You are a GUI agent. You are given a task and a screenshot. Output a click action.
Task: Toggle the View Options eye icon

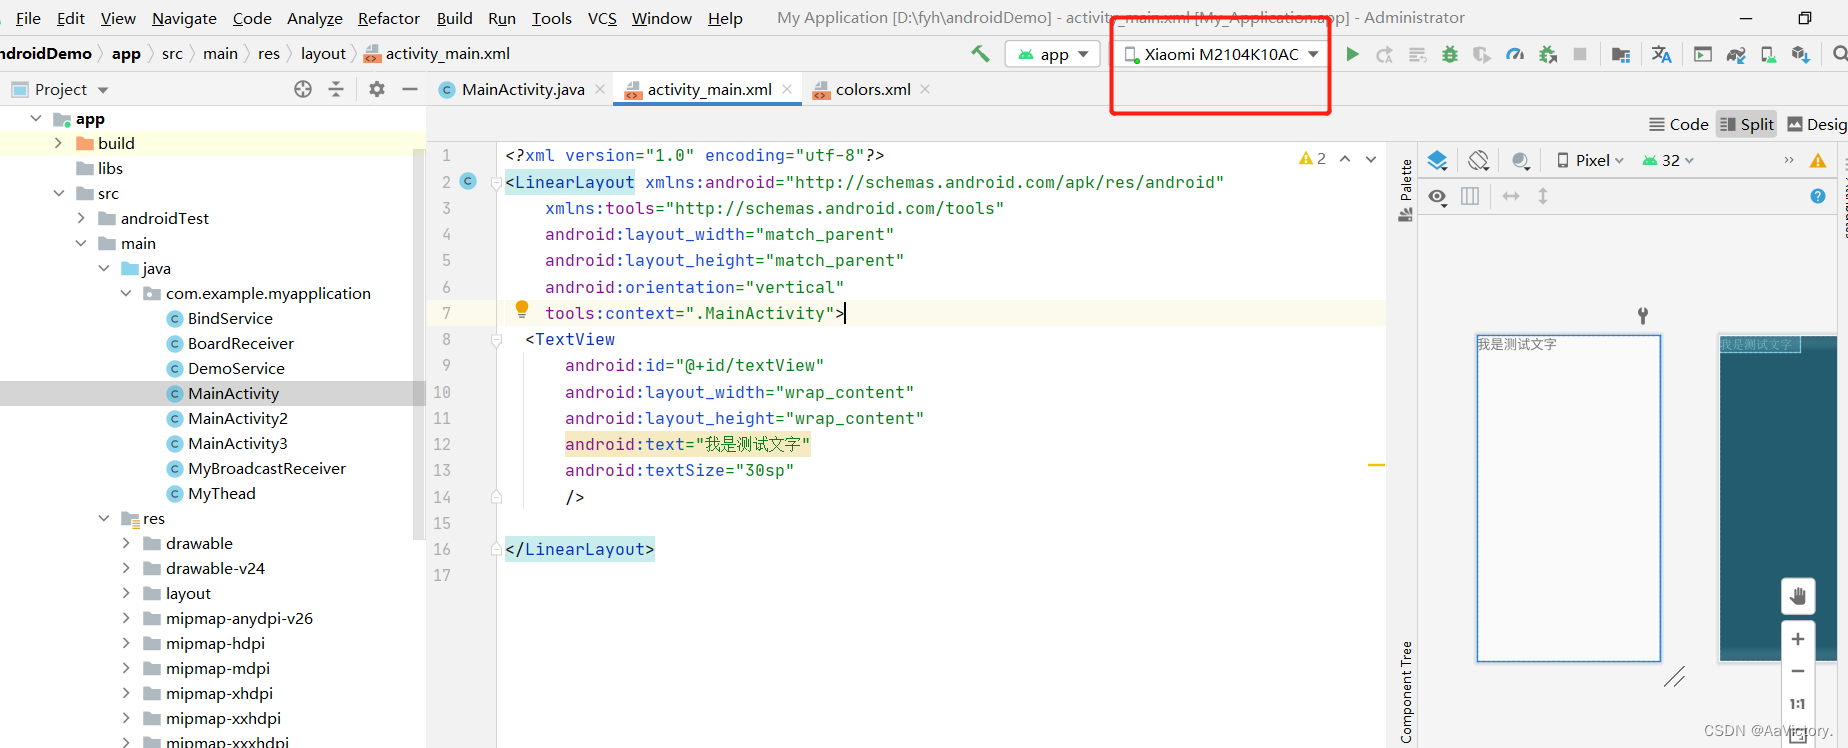(x=1437, y=196)
